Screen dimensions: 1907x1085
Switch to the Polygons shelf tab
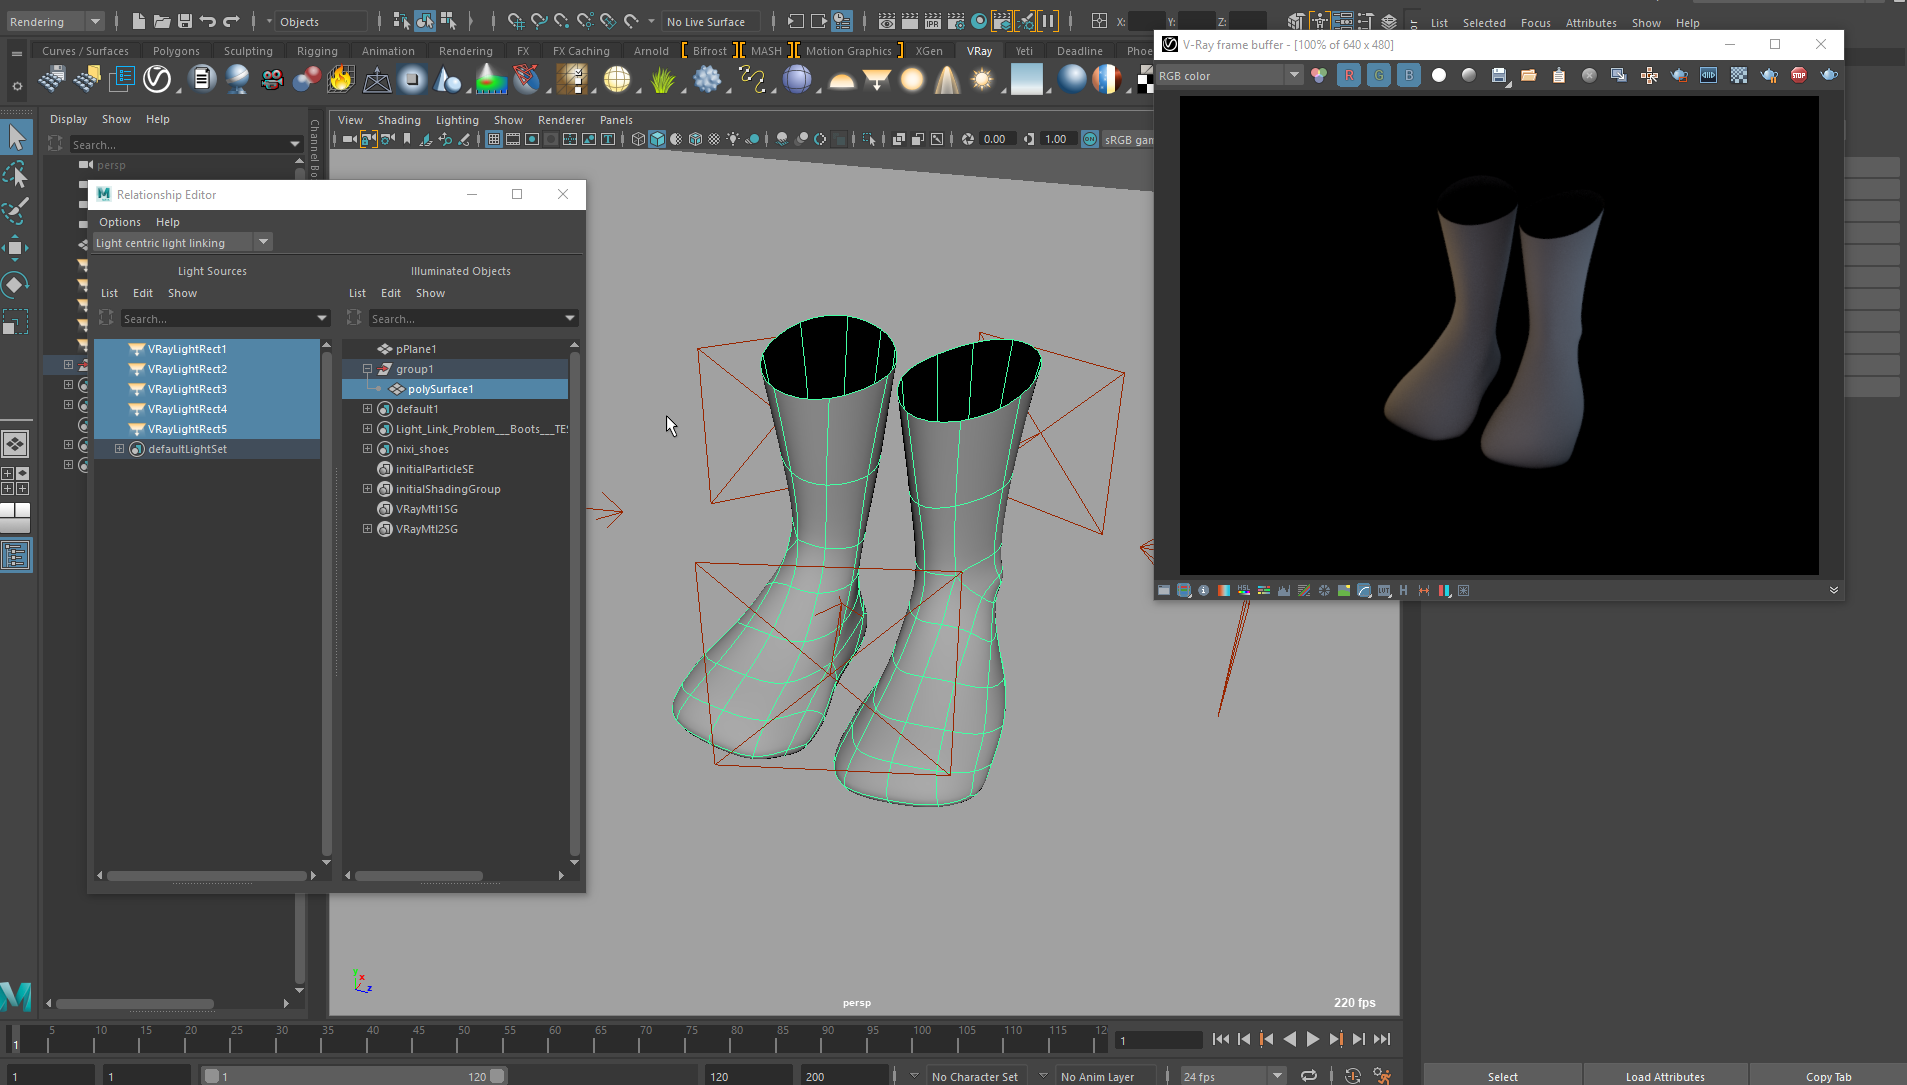click(176, 51)
